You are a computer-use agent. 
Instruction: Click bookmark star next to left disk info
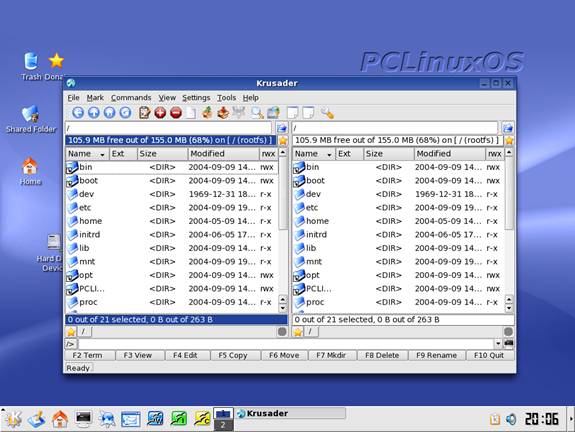click(283, 140)
